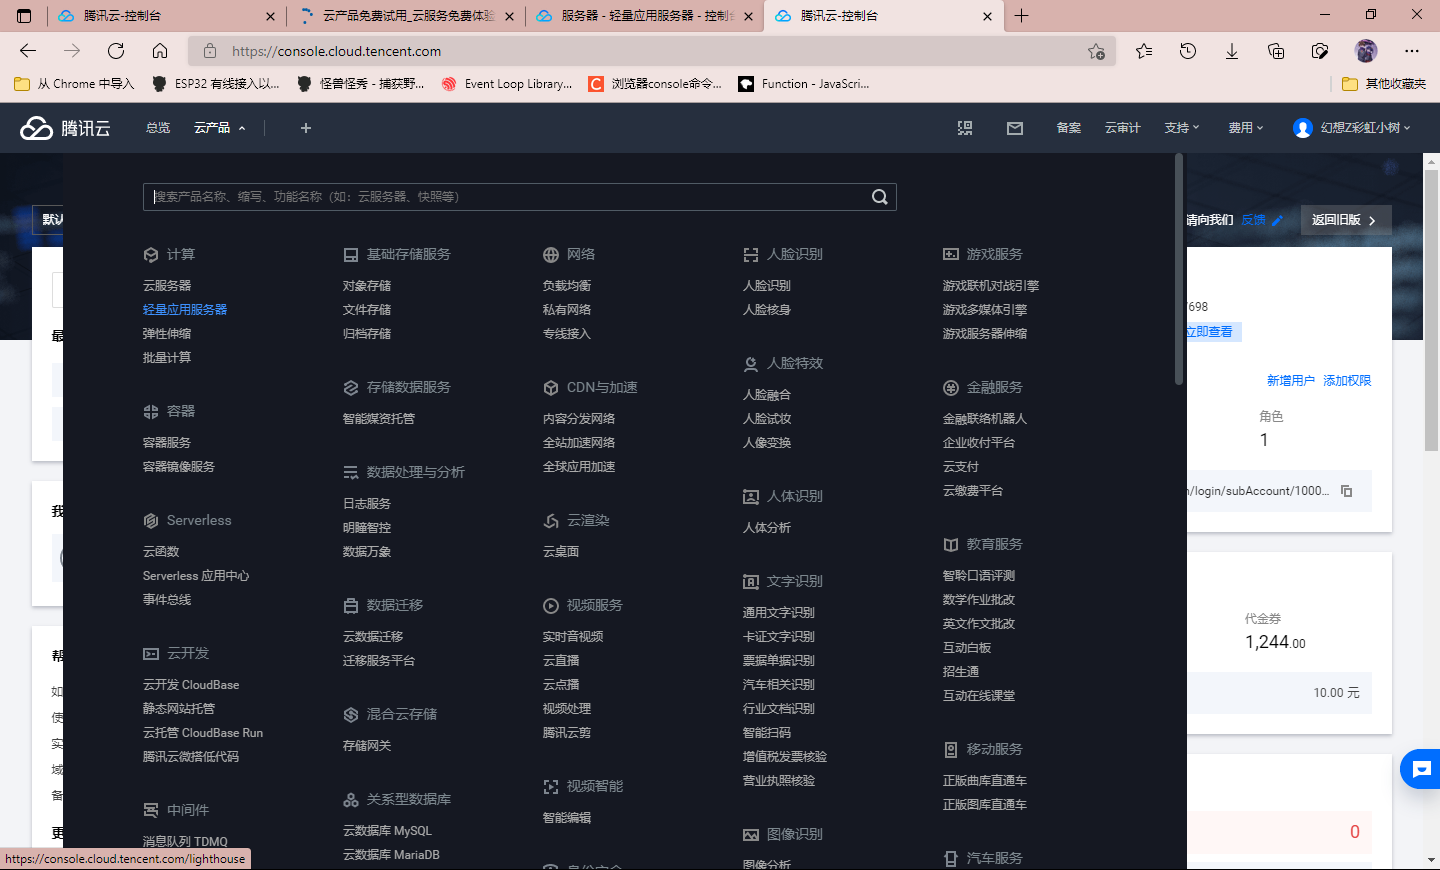Open 浏览器console命令 bookmark
Screen dimensions: 1440x870
655,84
